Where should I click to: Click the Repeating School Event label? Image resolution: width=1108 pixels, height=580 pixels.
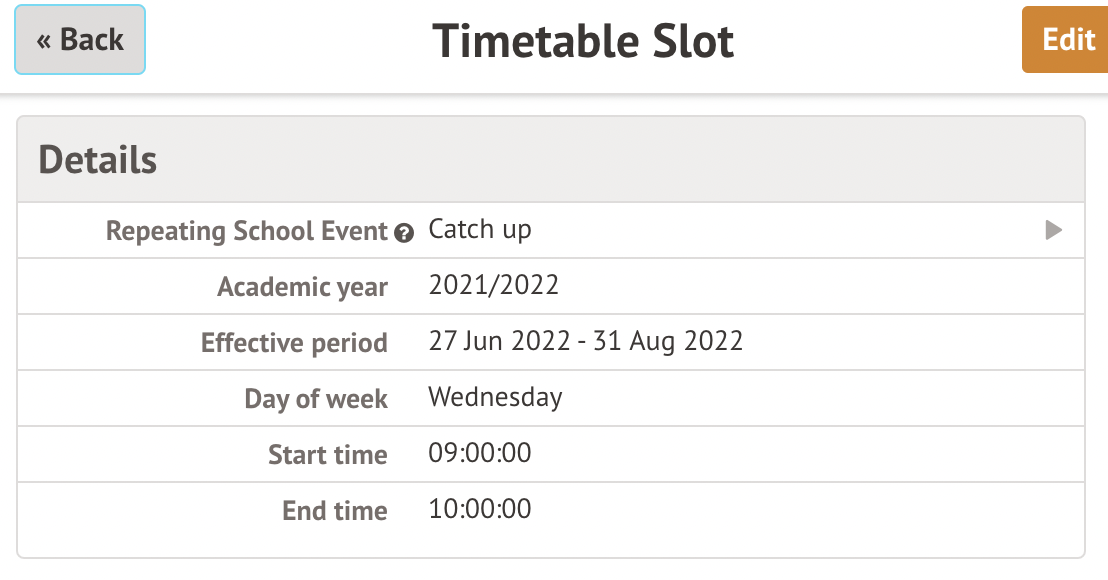246,231
